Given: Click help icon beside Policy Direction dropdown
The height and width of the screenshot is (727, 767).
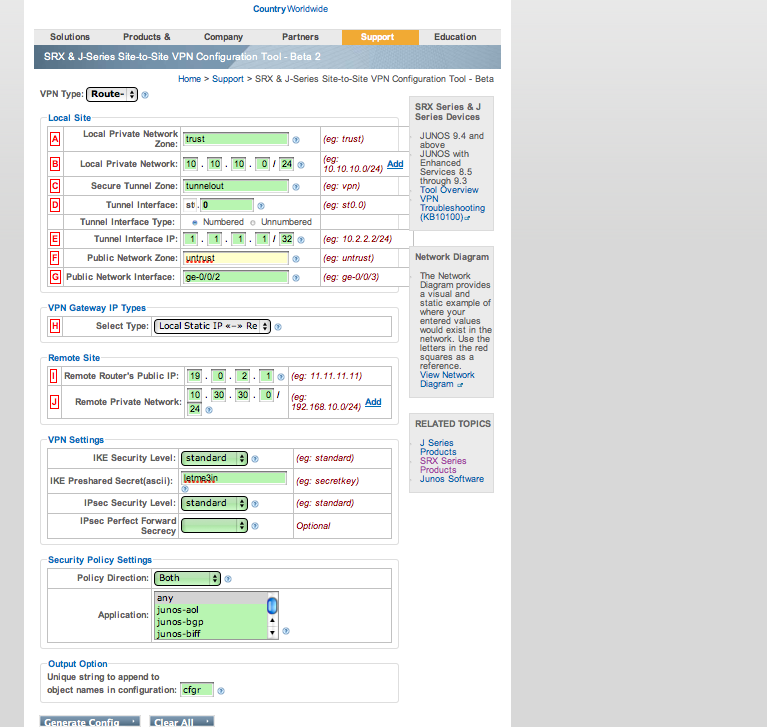Looking at the screenshot, I should 228,579.
